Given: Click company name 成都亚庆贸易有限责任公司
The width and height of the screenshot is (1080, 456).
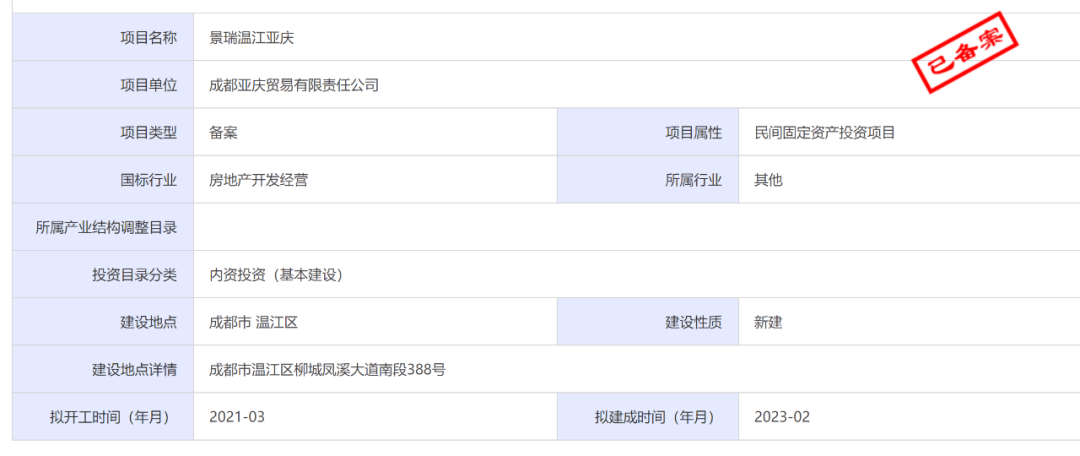Looking at the screenshot, I should (294, 85).
